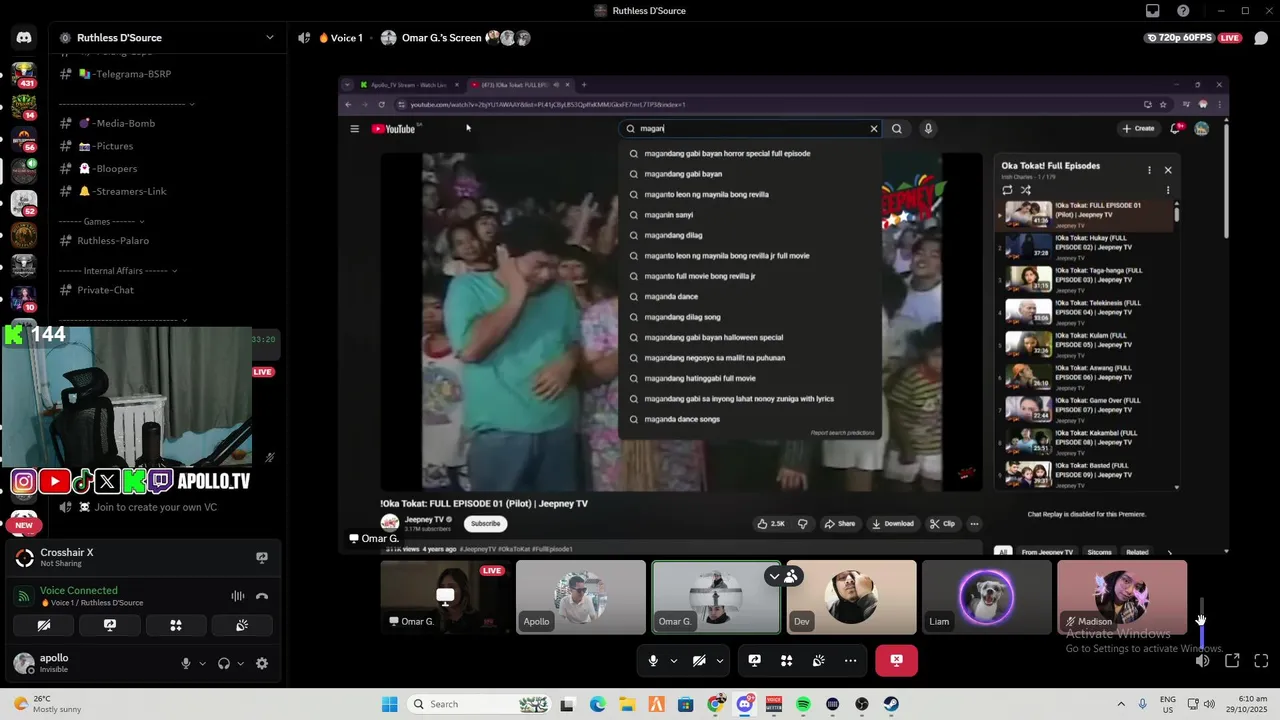The height and width of the screenshot is (720, 1280).
Task: Collapse the Internal Affairs category
Action: pos(117,270)
